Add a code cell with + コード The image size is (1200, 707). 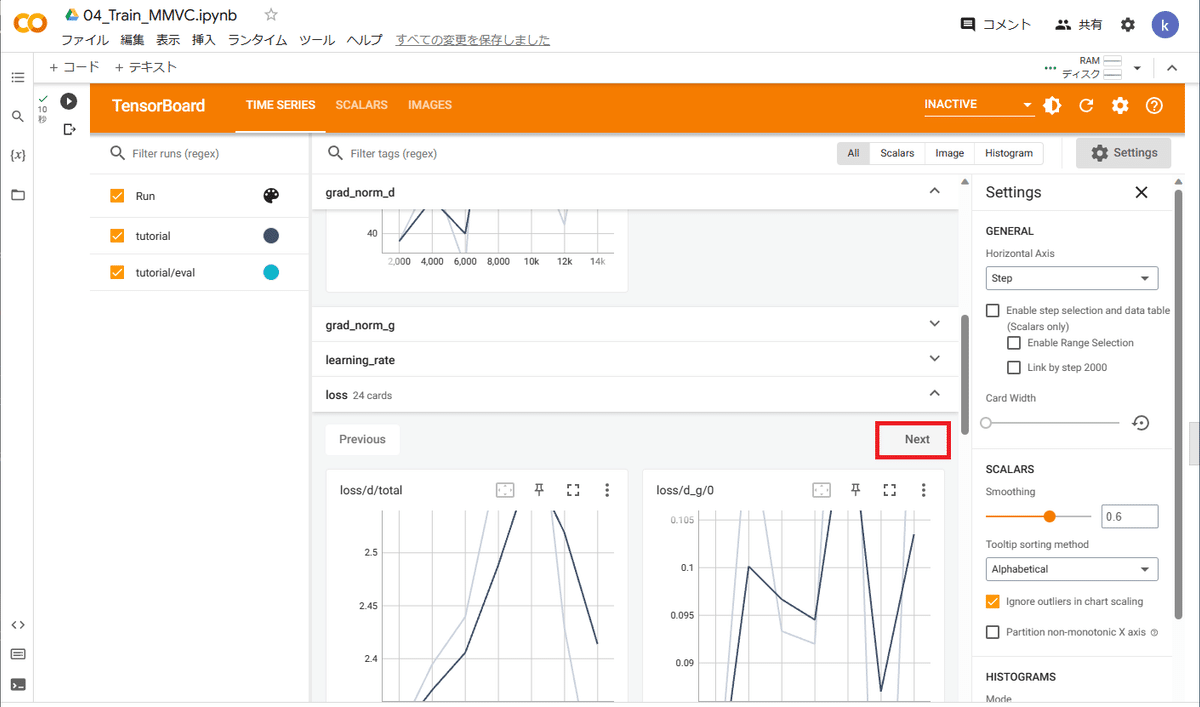(x=74, y=67)
